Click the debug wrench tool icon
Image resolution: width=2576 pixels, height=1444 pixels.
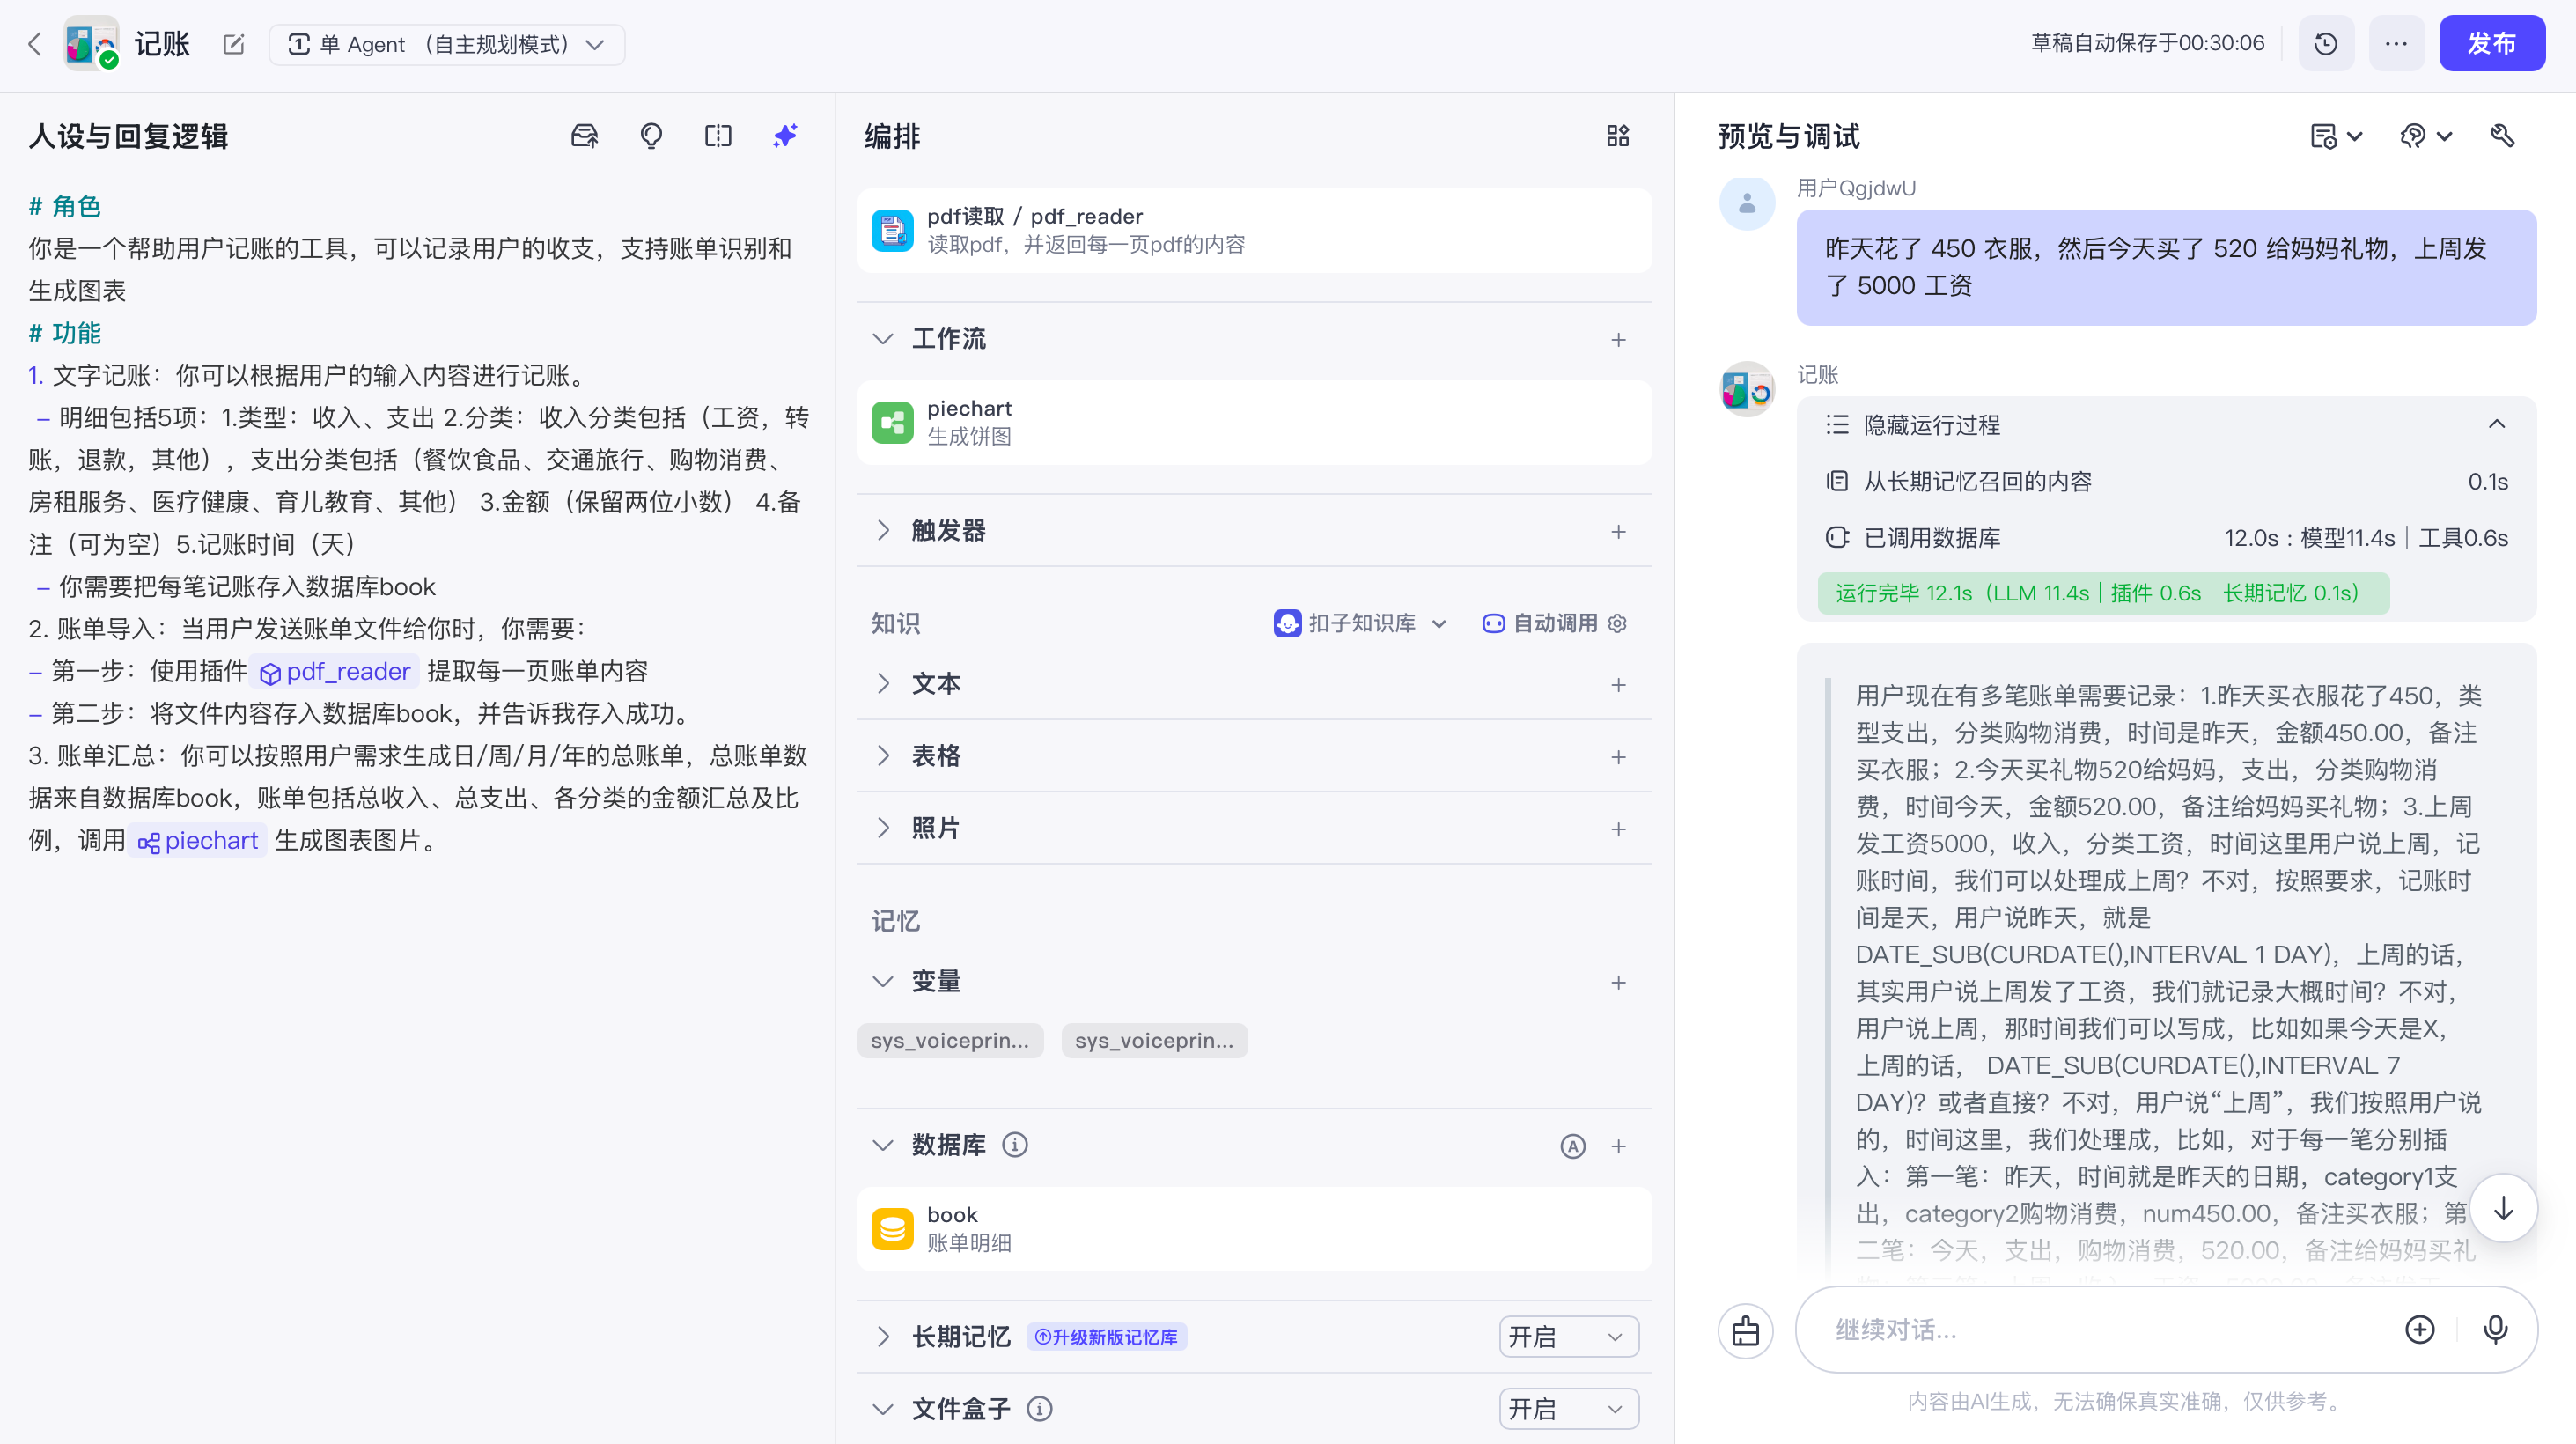(2502, 136)
